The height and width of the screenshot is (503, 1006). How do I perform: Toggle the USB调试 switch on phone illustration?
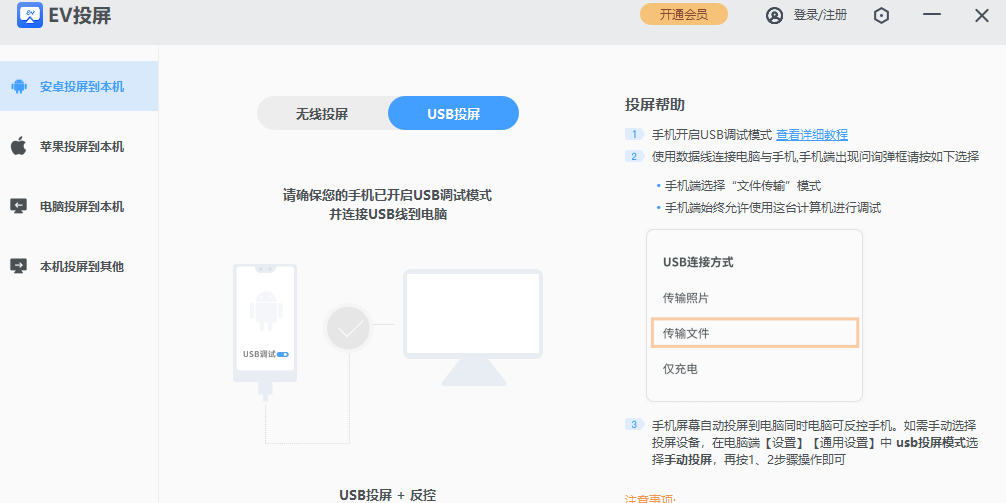tap(283, 354)
